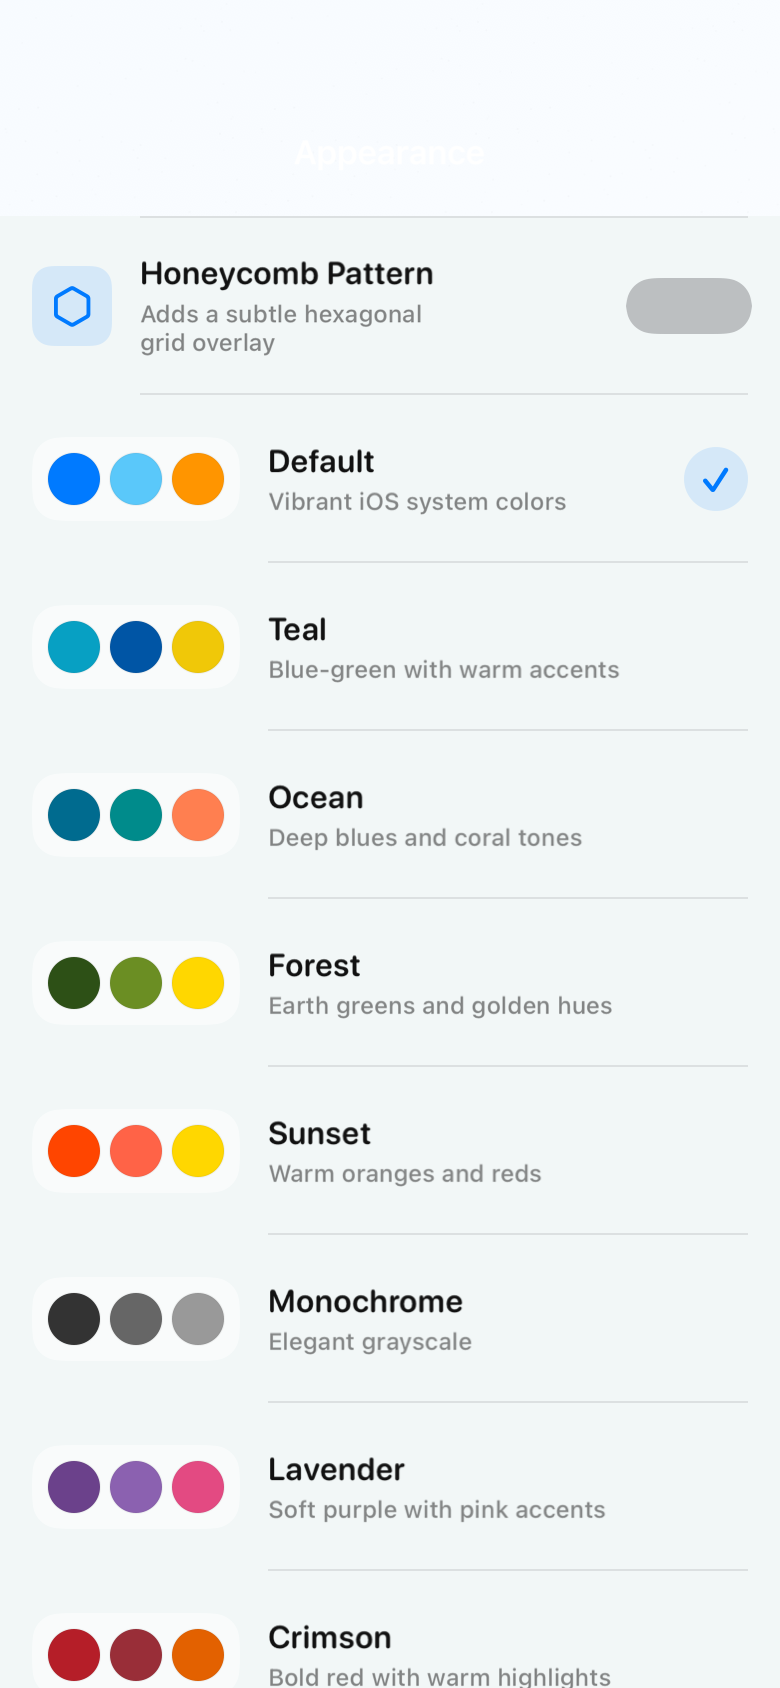This screenshot has width=780, height=1688.
Task: Tap the Sunset theme color preview
Action: [x=135, y=1151]
